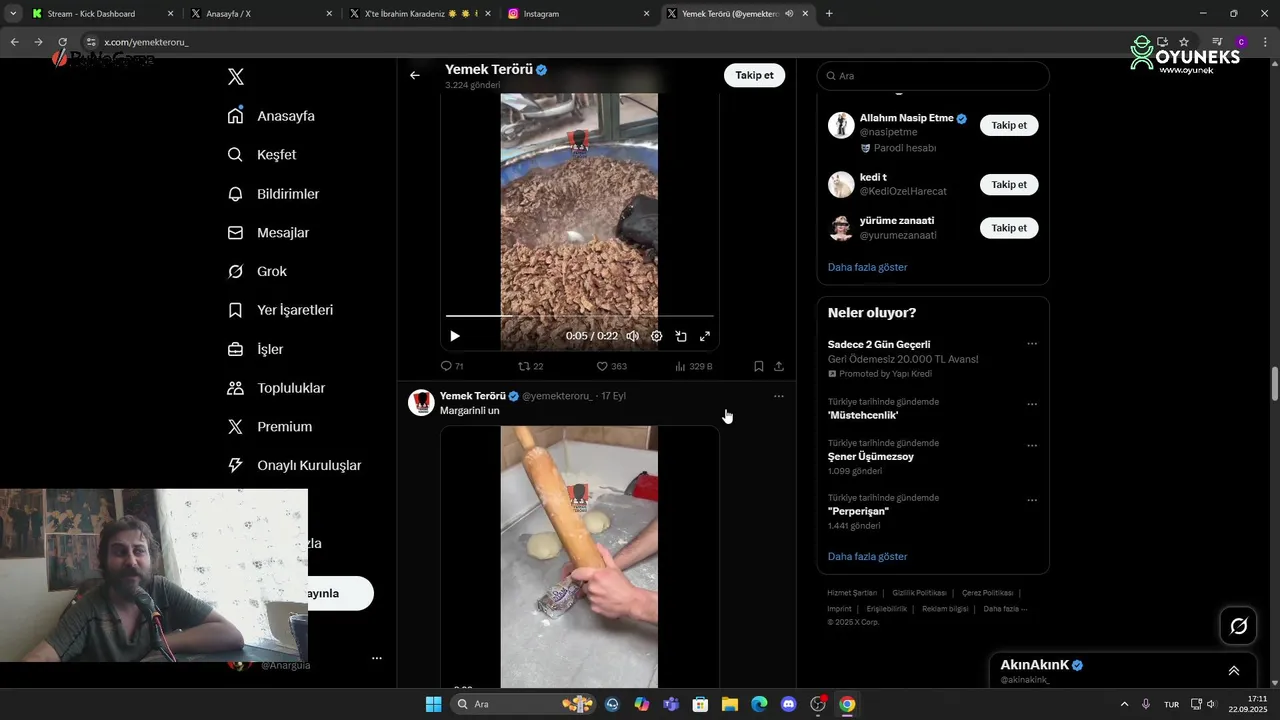Reload the page in Chrome
Image resolution: width=1280 pixels, height=720 pixels.
coord(62,42)
